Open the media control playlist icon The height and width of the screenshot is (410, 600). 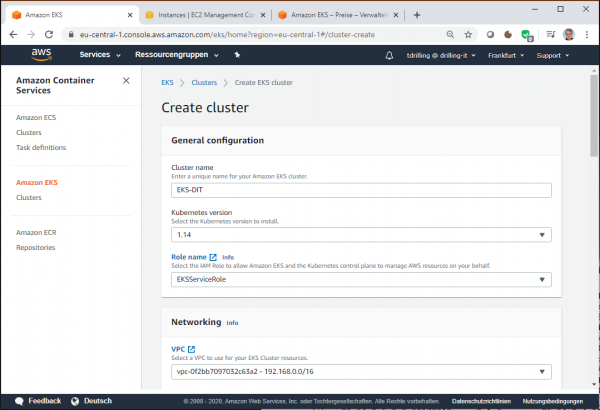pos(551,34)
